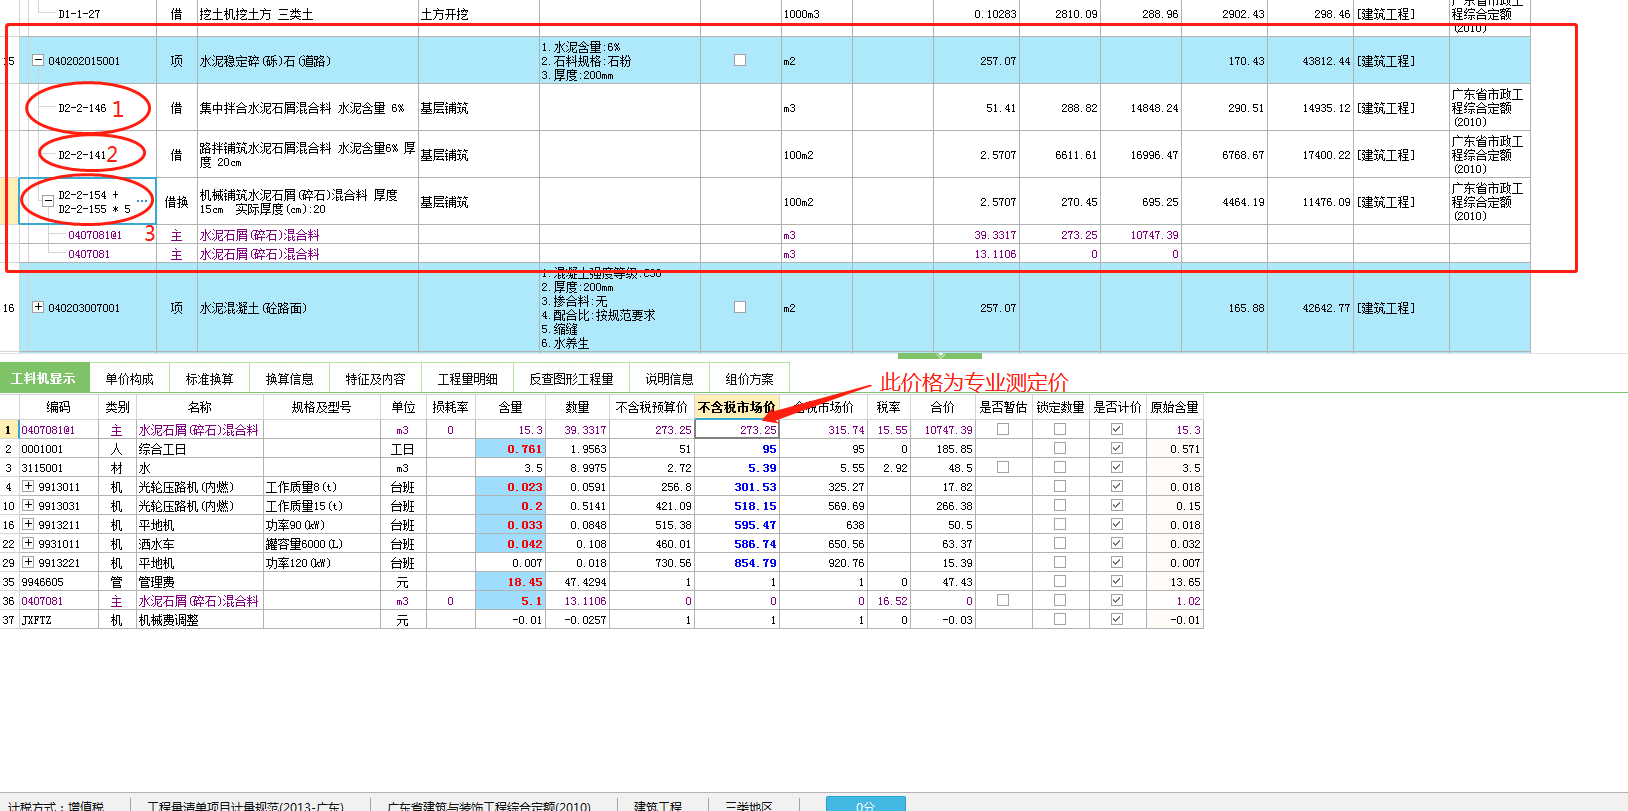The width and height of the screenshot is (1628, 811).
Task: Switch to the 工料机显示 tab
Action: [x=44, y=378]
